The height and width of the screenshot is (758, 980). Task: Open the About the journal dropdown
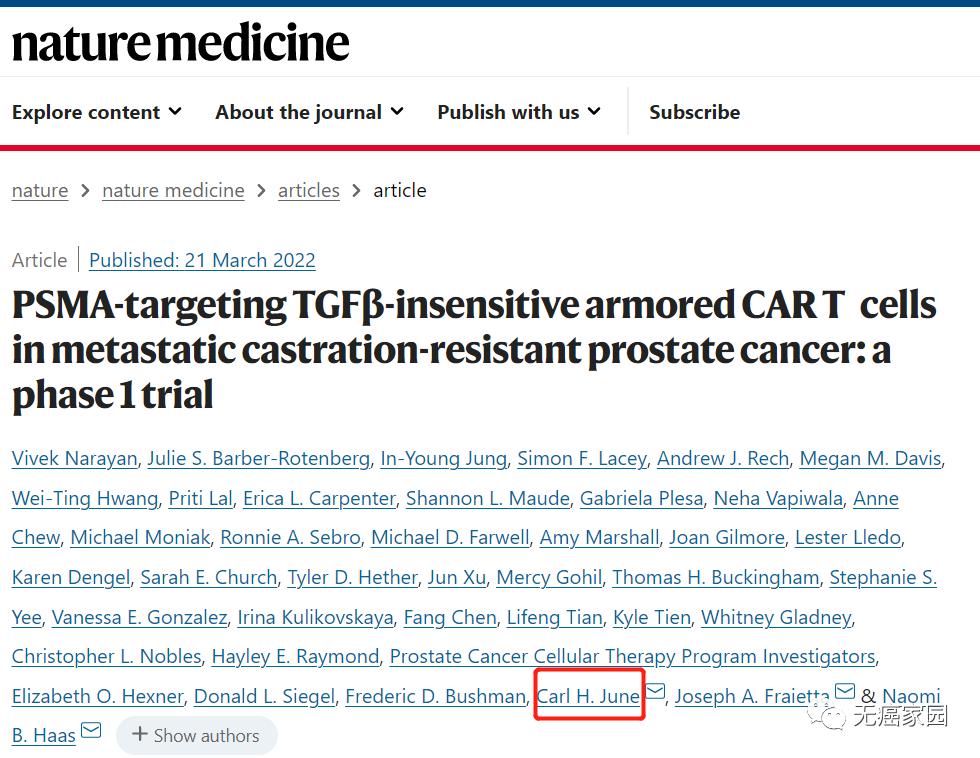[309, 112]
